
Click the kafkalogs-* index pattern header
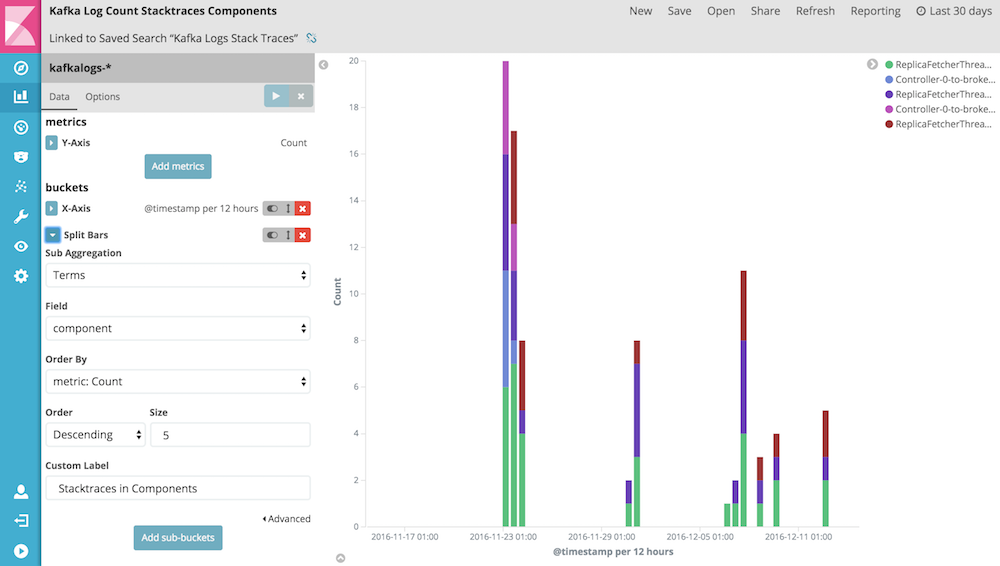tap(178, 68)
